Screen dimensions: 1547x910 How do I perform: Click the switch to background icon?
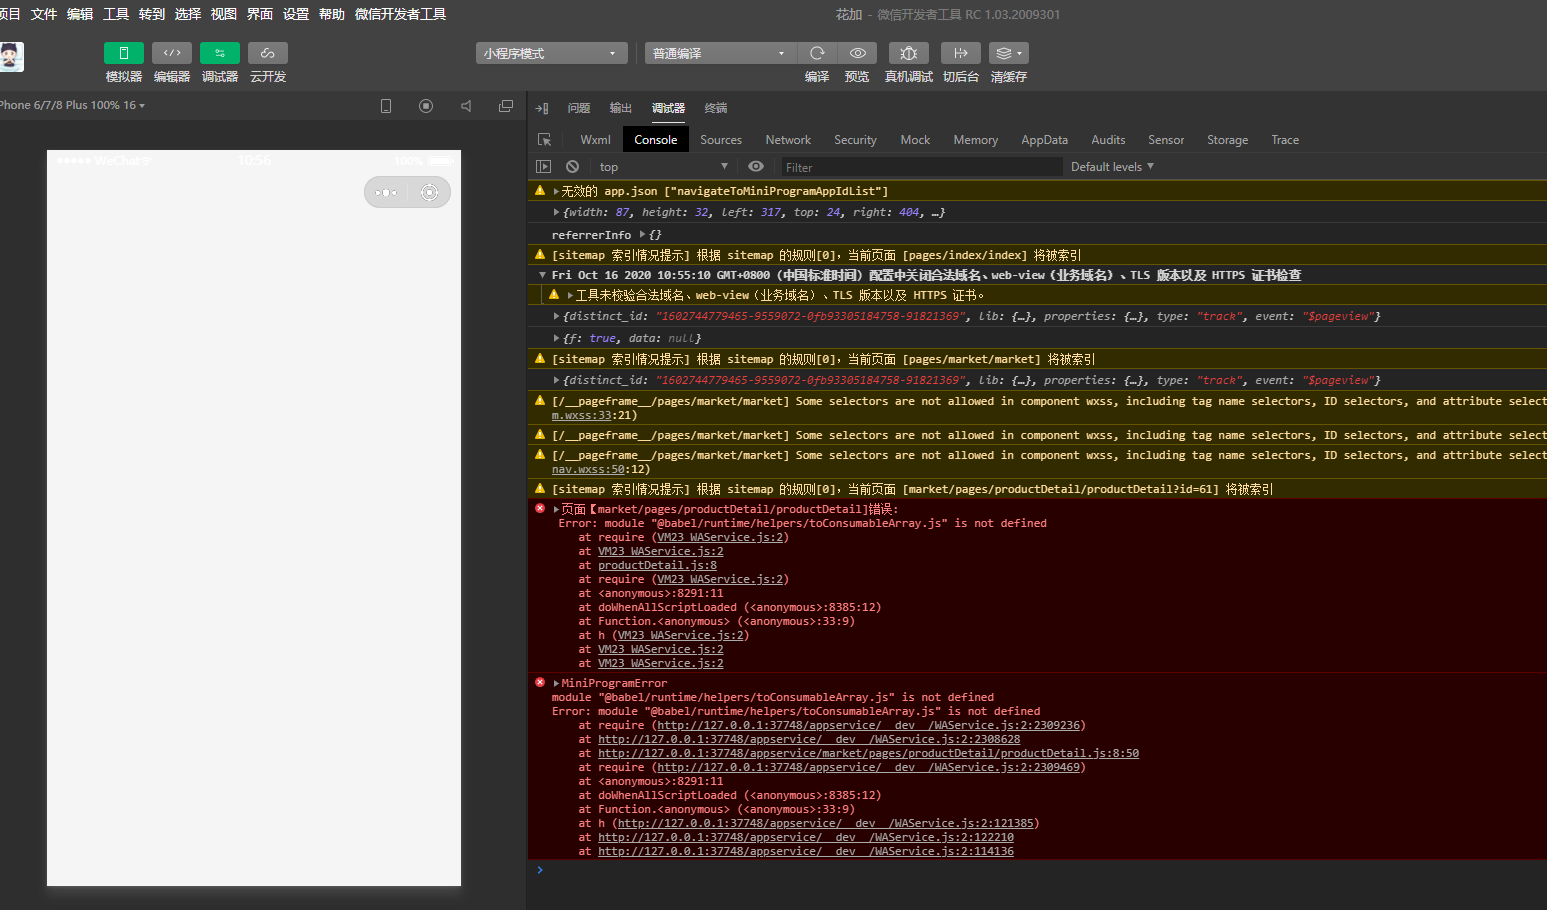point(960,53)
